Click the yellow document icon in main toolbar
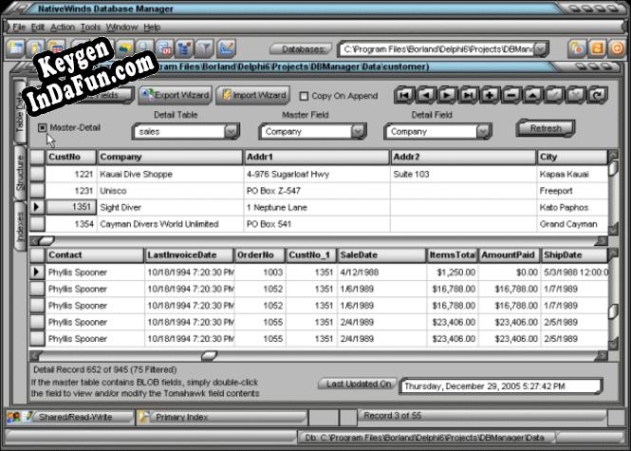The image size is (631, 451). [36, 49]
